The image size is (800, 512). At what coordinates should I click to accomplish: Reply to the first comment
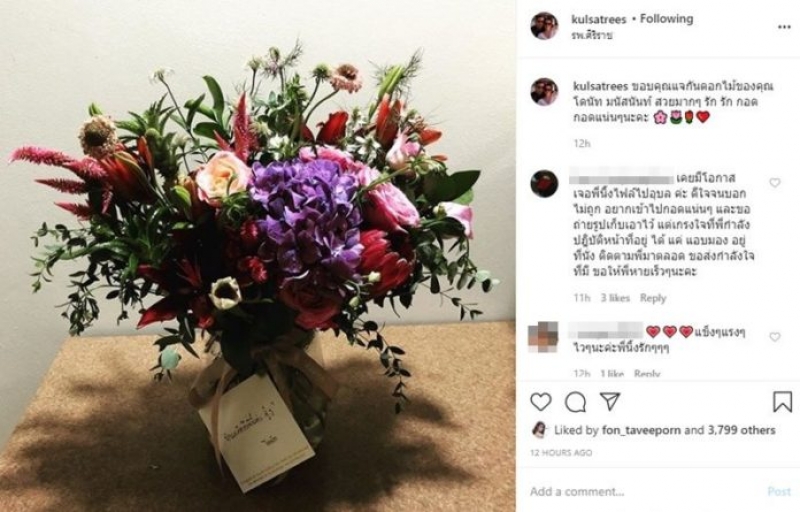(x=653, y=298)
